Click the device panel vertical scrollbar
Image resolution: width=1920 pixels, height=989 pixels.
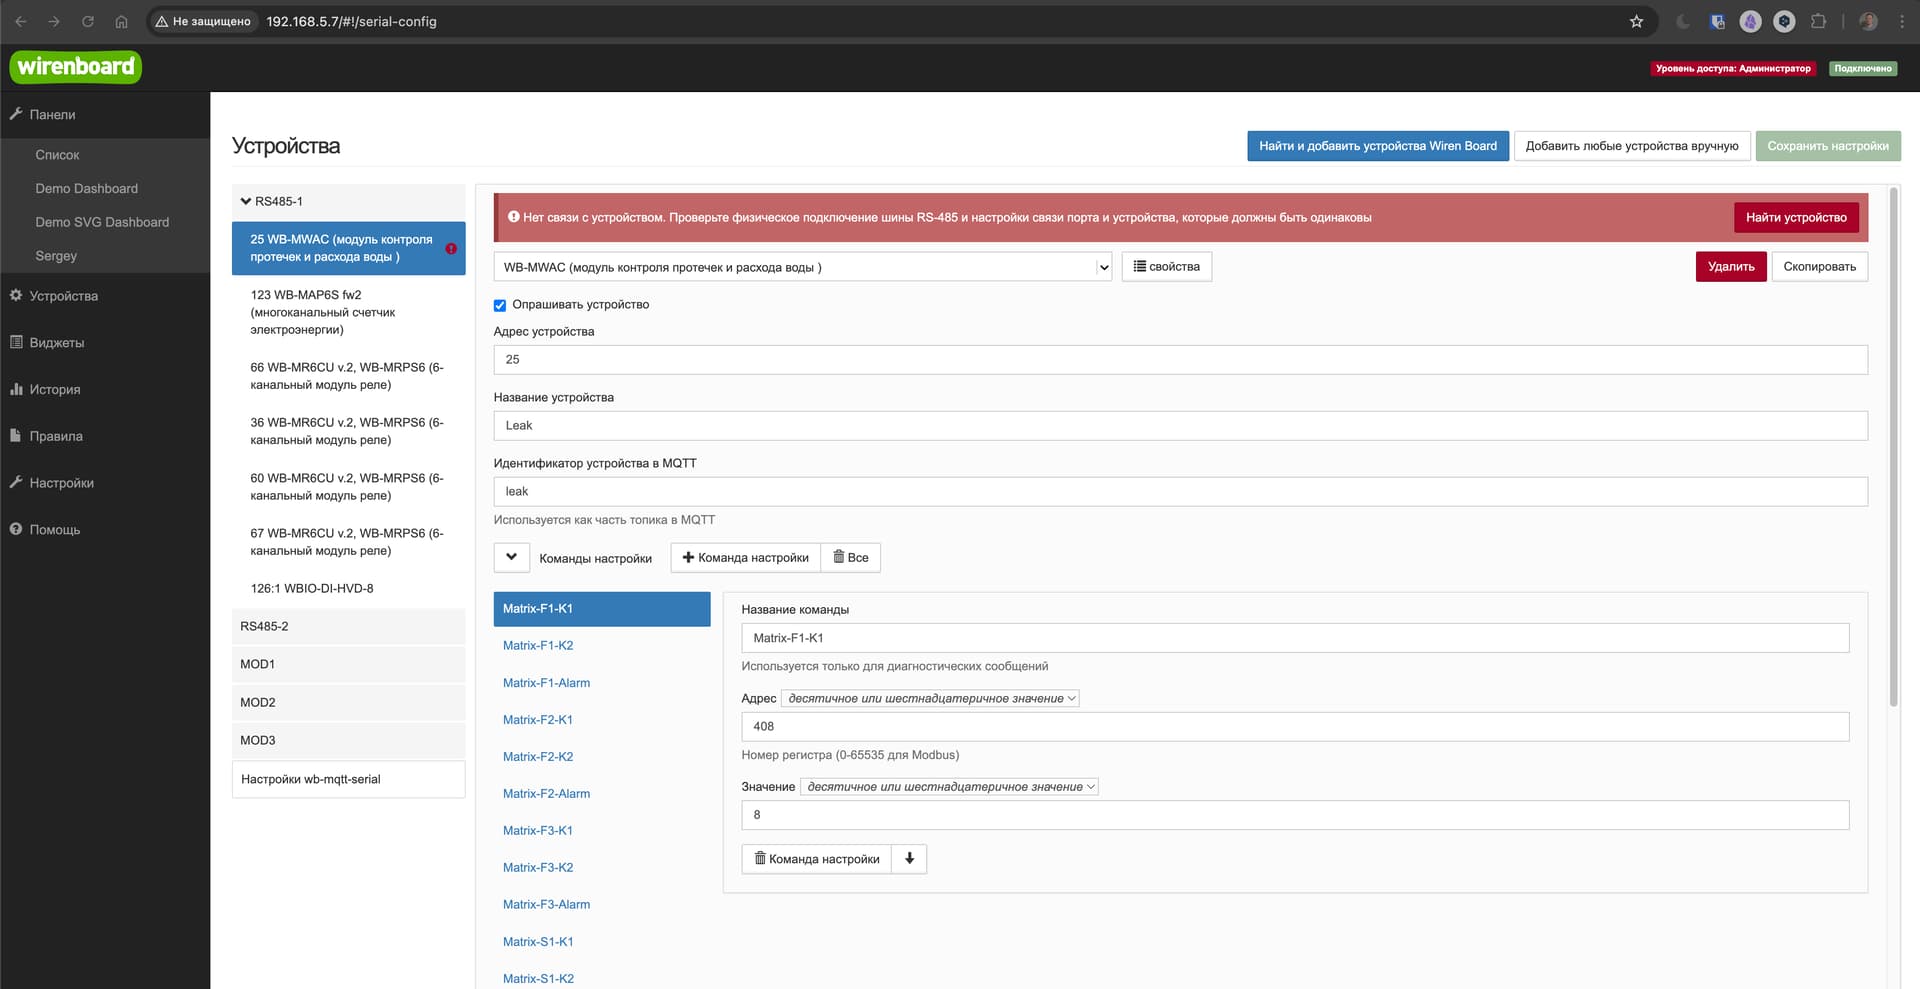[x=1893, y=447]
